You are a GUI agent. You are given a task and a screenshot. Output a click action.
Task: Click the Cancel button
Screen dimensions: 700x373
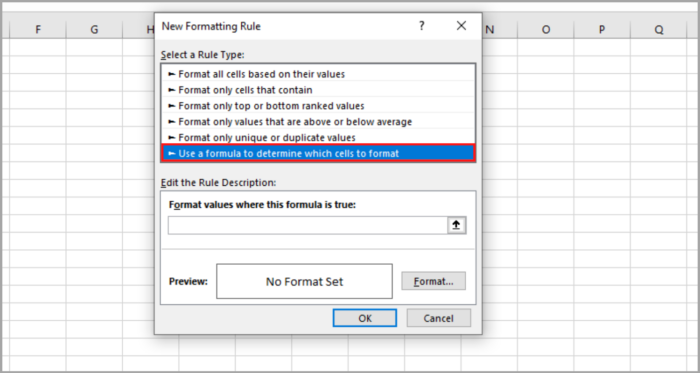(x=438, y=318)
